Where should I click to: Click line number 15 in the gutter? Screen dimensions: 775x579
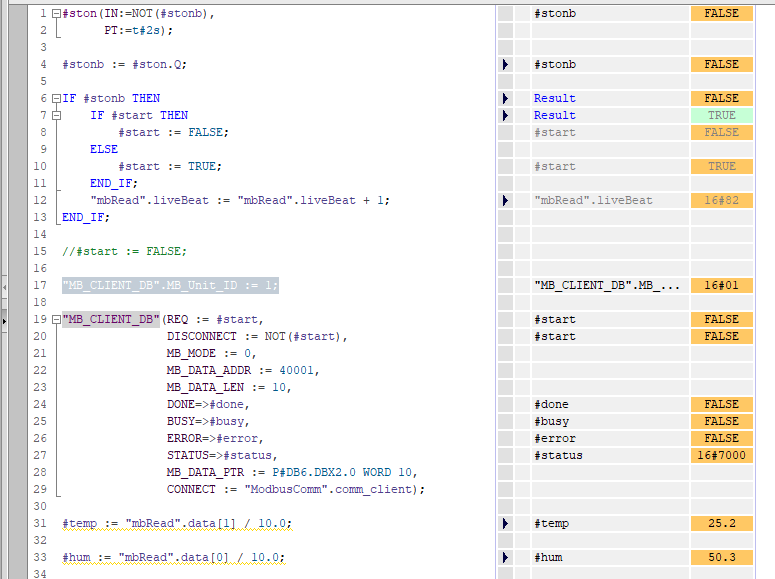tap(41, 251)
